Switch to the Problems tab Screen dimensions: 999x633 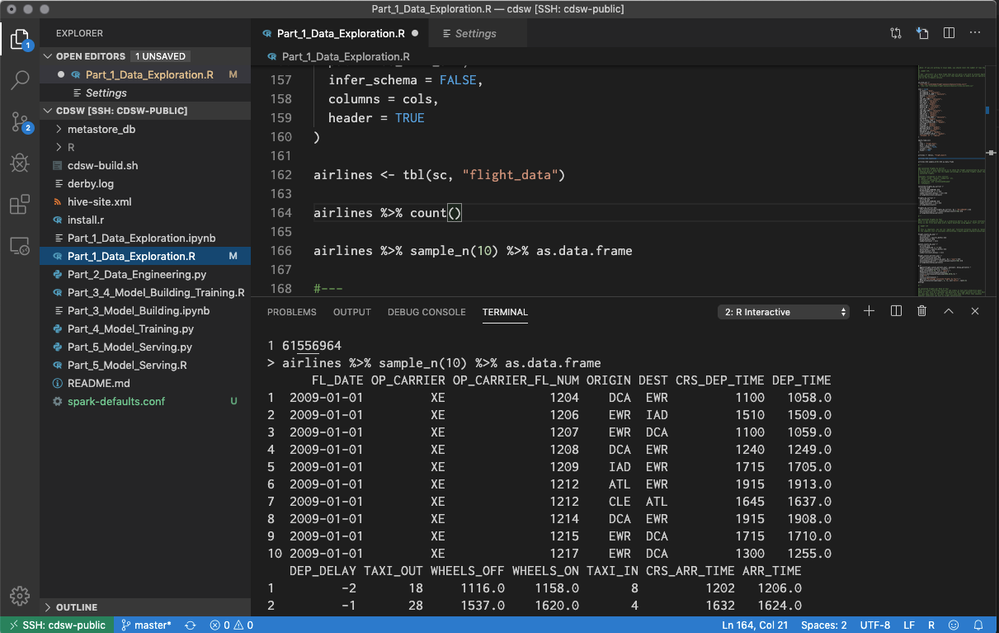point(291,312)
